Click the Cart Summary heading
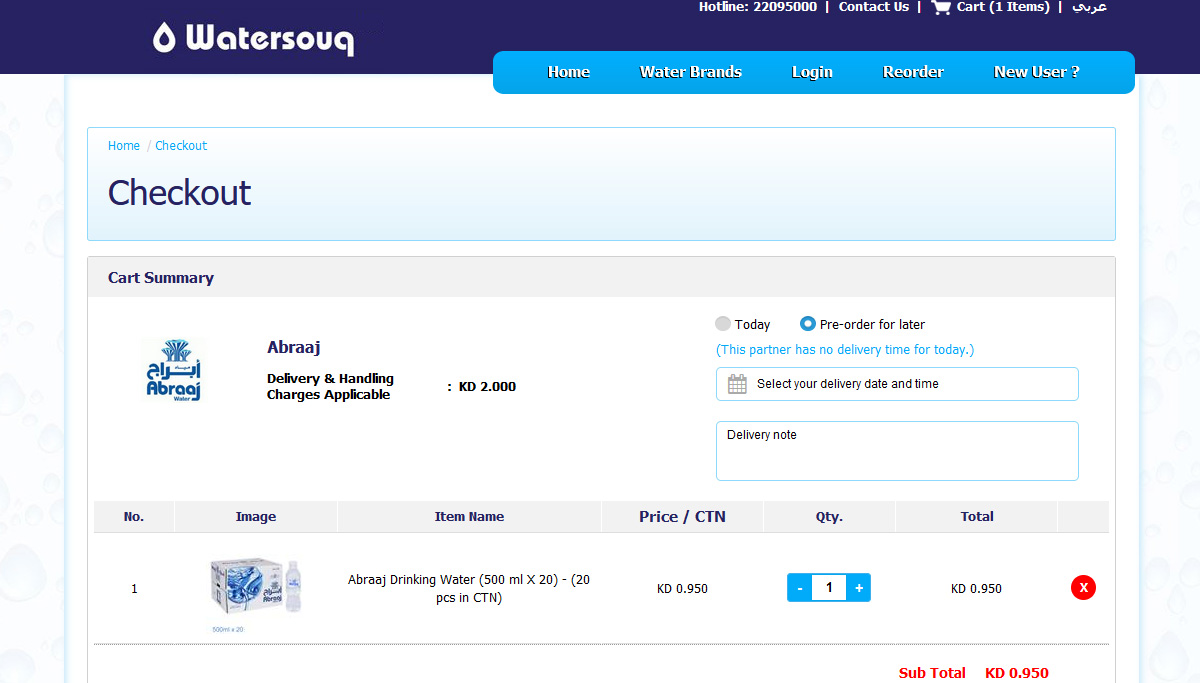 coord(161,278)
